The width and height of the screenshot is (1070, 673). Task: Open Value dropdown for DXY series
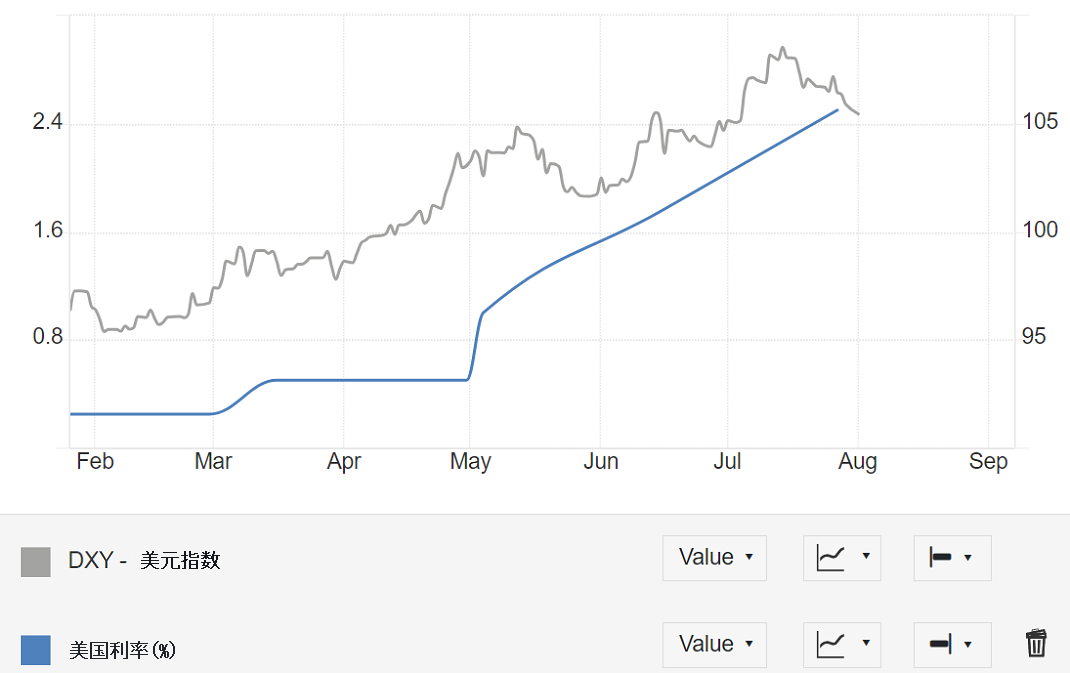coord(714,558)
